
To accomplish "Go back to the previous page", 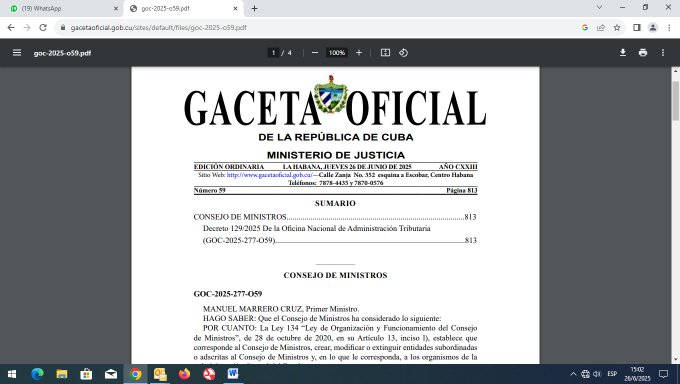I will point(11,27).
